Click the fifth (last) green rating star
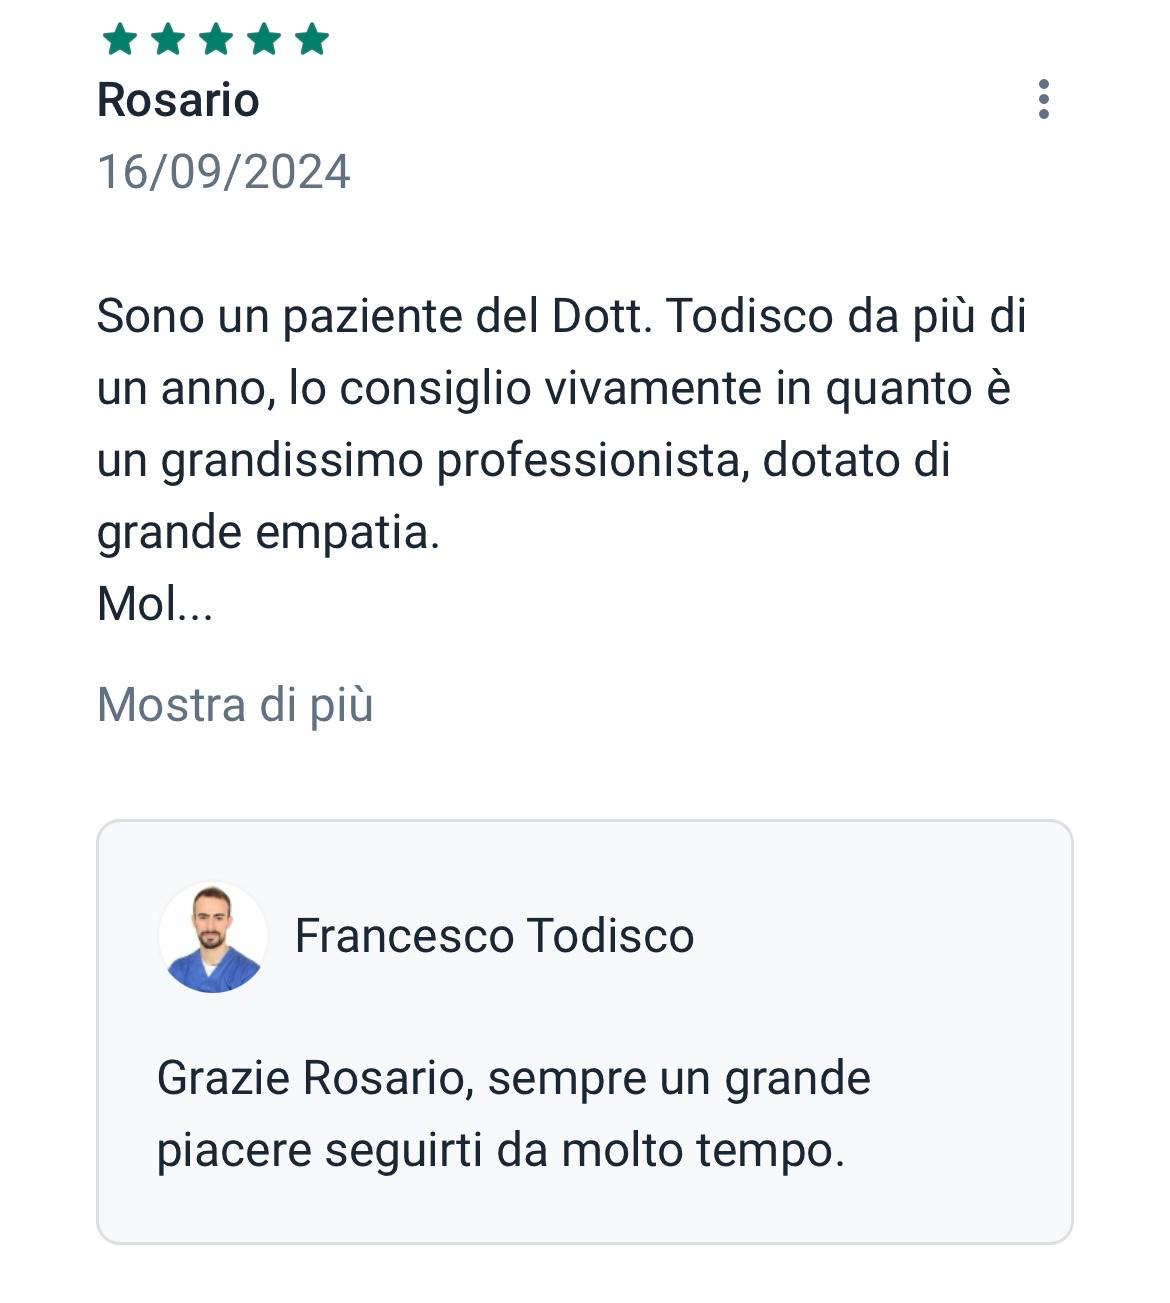Screen dimensions: 1170x1303 (312, 39)
